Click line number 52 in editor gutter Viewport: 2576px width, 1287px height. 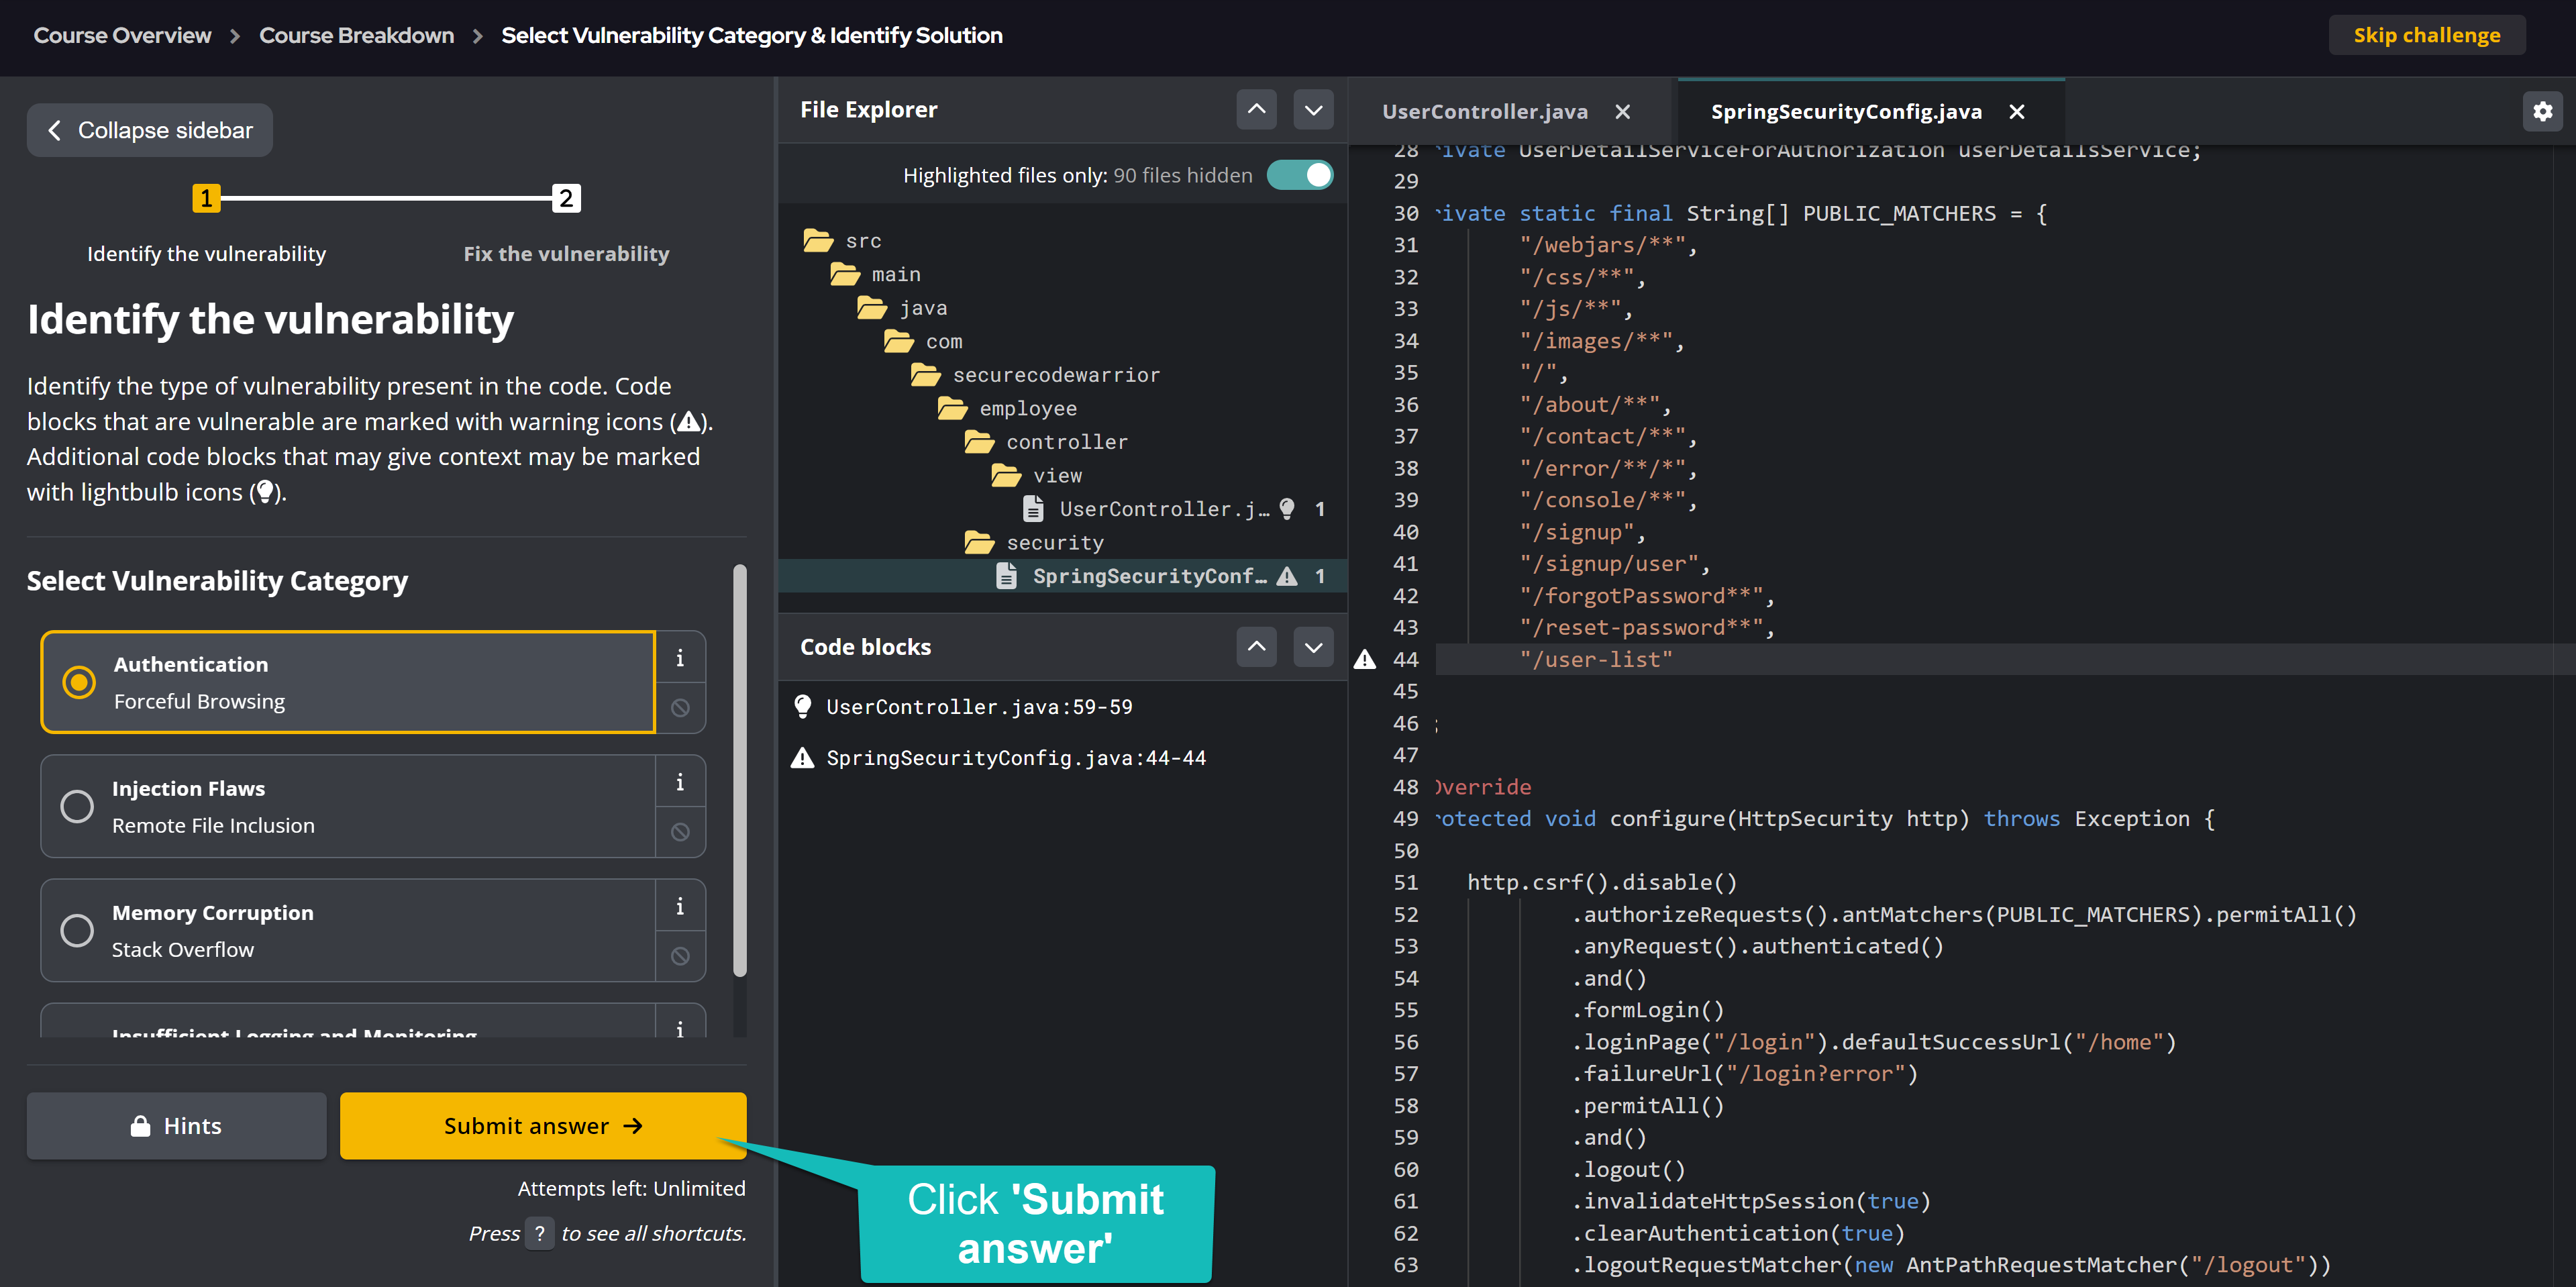(1405, 915)
